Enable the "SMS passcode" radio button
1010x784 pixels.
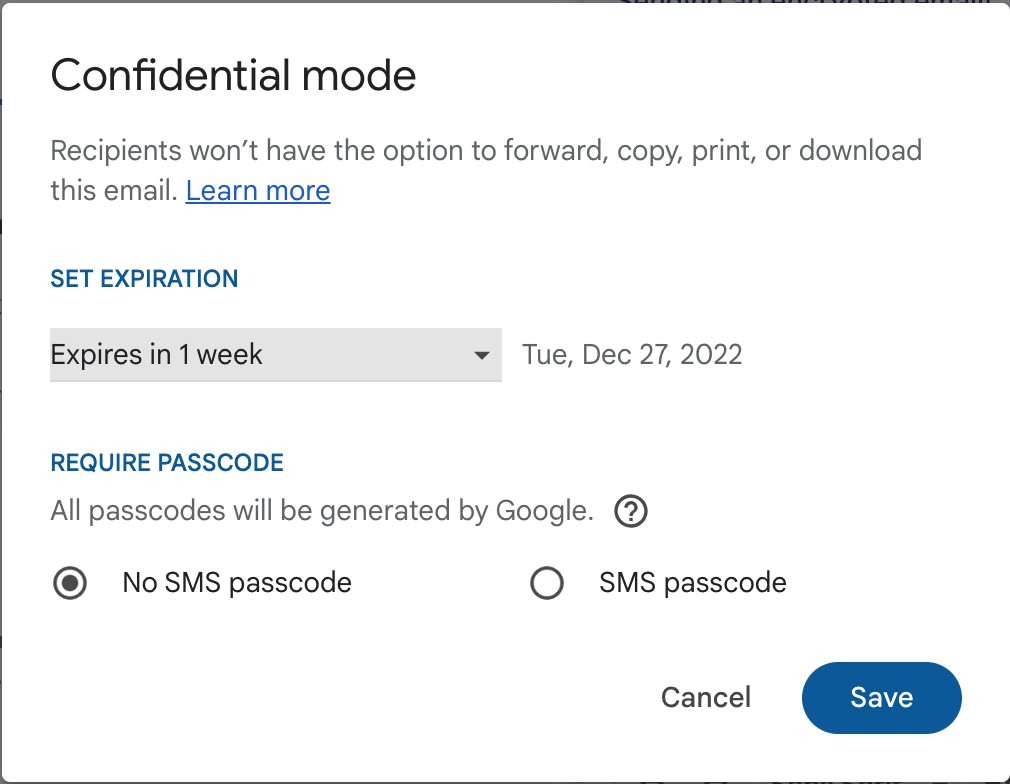(x=546, y=583)
